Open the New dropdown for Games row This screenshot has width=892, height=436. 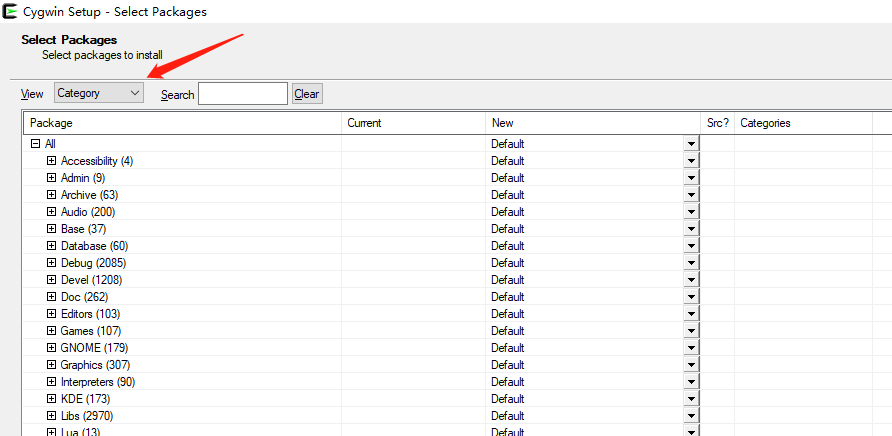[x=691, y=331]
